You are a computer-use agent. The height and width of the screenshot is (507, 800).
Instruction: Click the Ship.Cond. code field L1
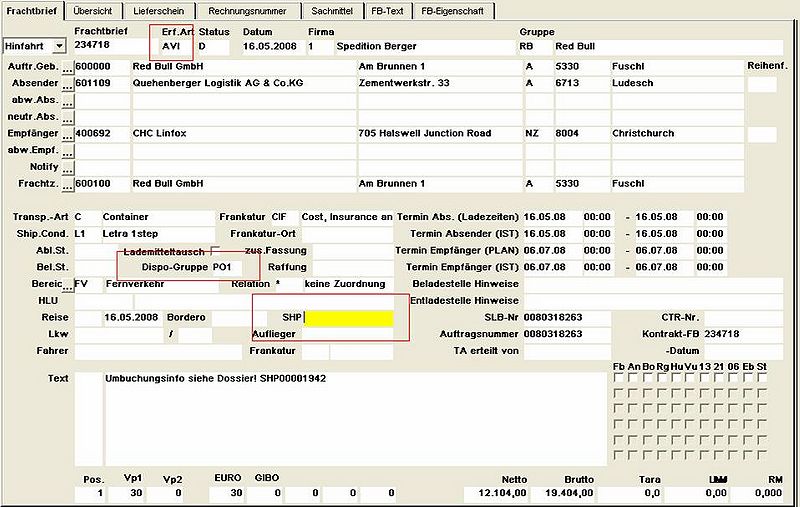click(x=87, y=234)
